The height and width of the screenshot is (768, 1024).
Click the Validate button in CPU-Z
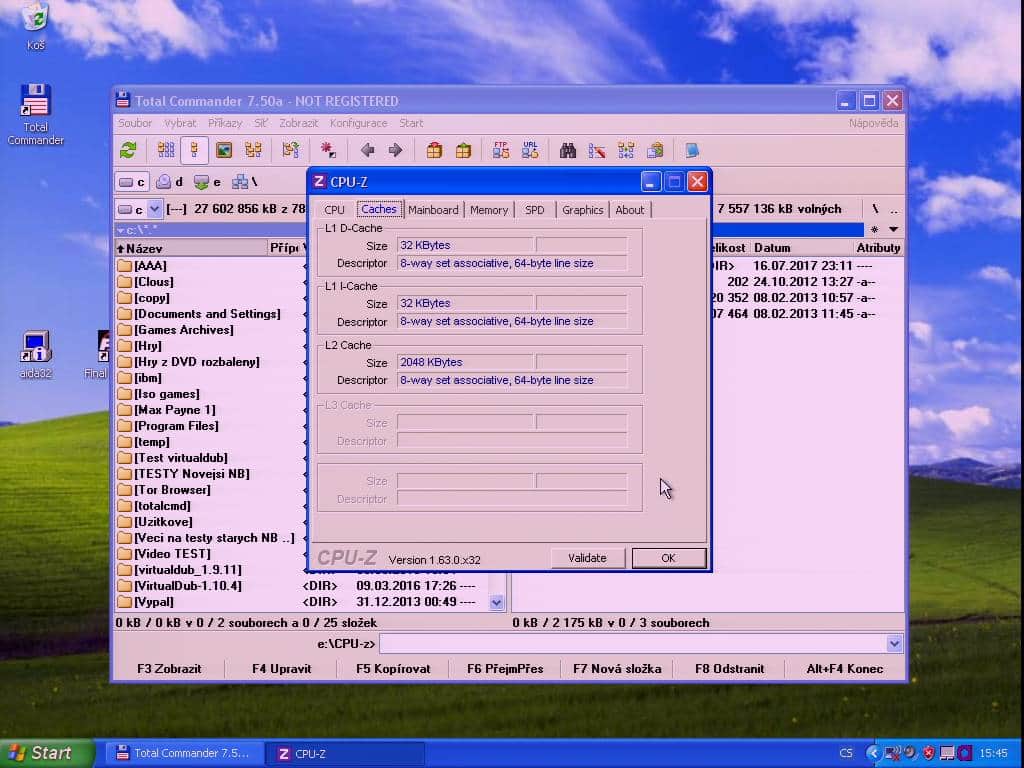[x=587, y=558]
